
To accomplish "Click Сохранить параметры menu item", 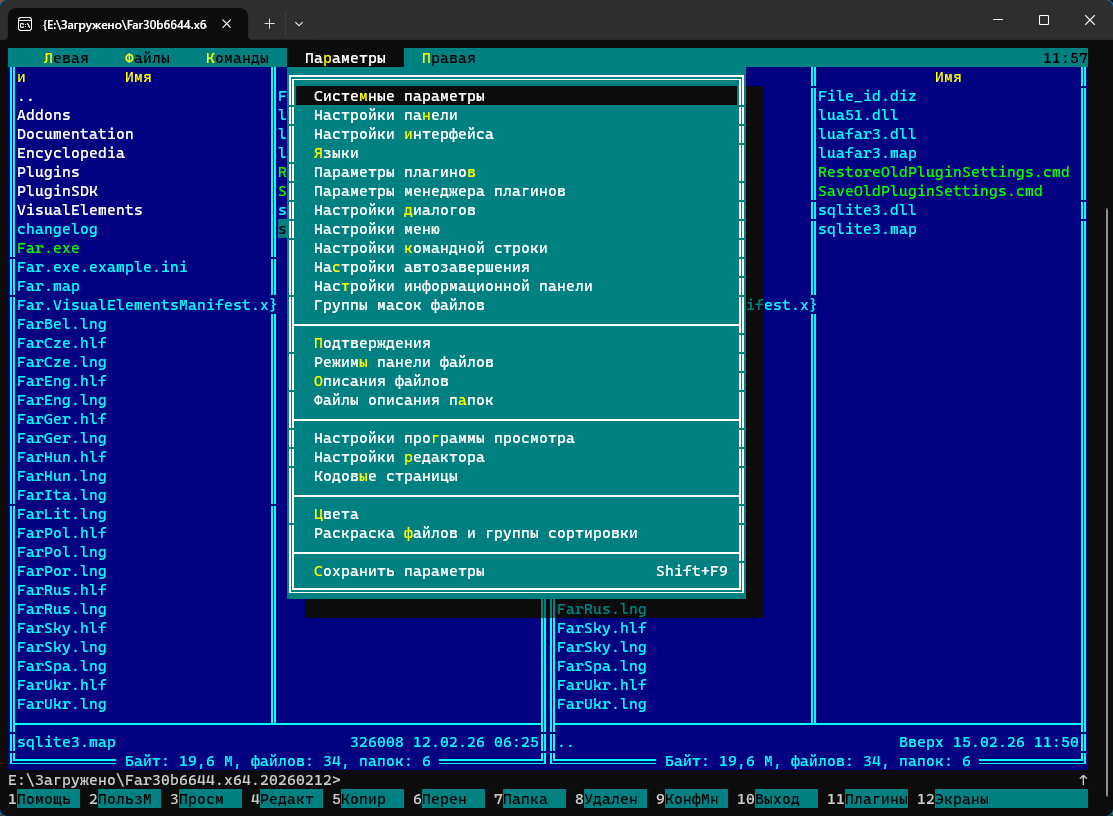I will [399, 571].
